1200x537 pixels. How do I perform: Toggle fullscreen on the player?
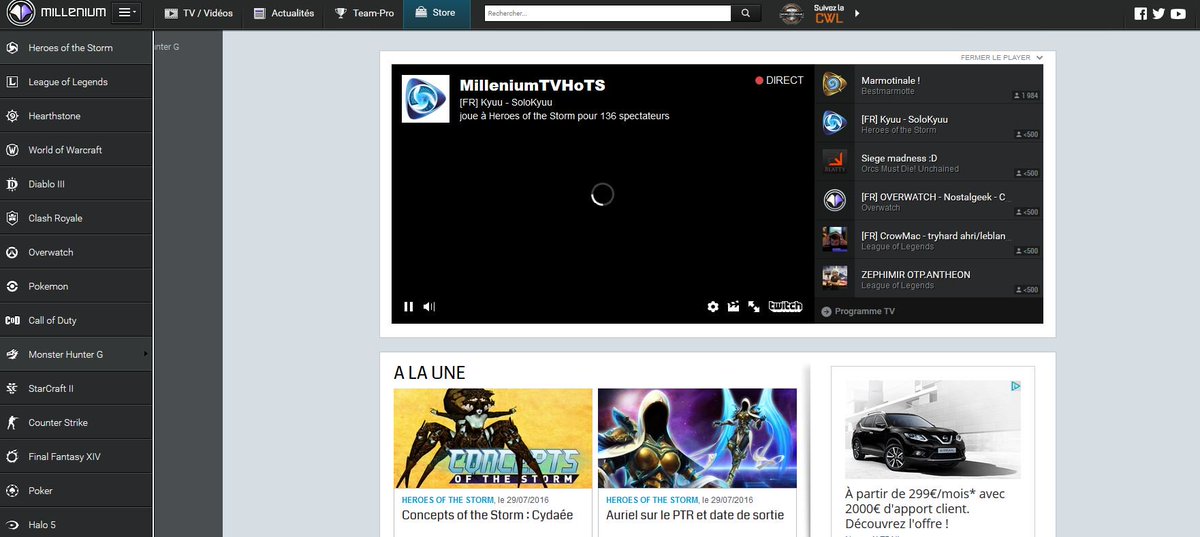tap(754, 307)
